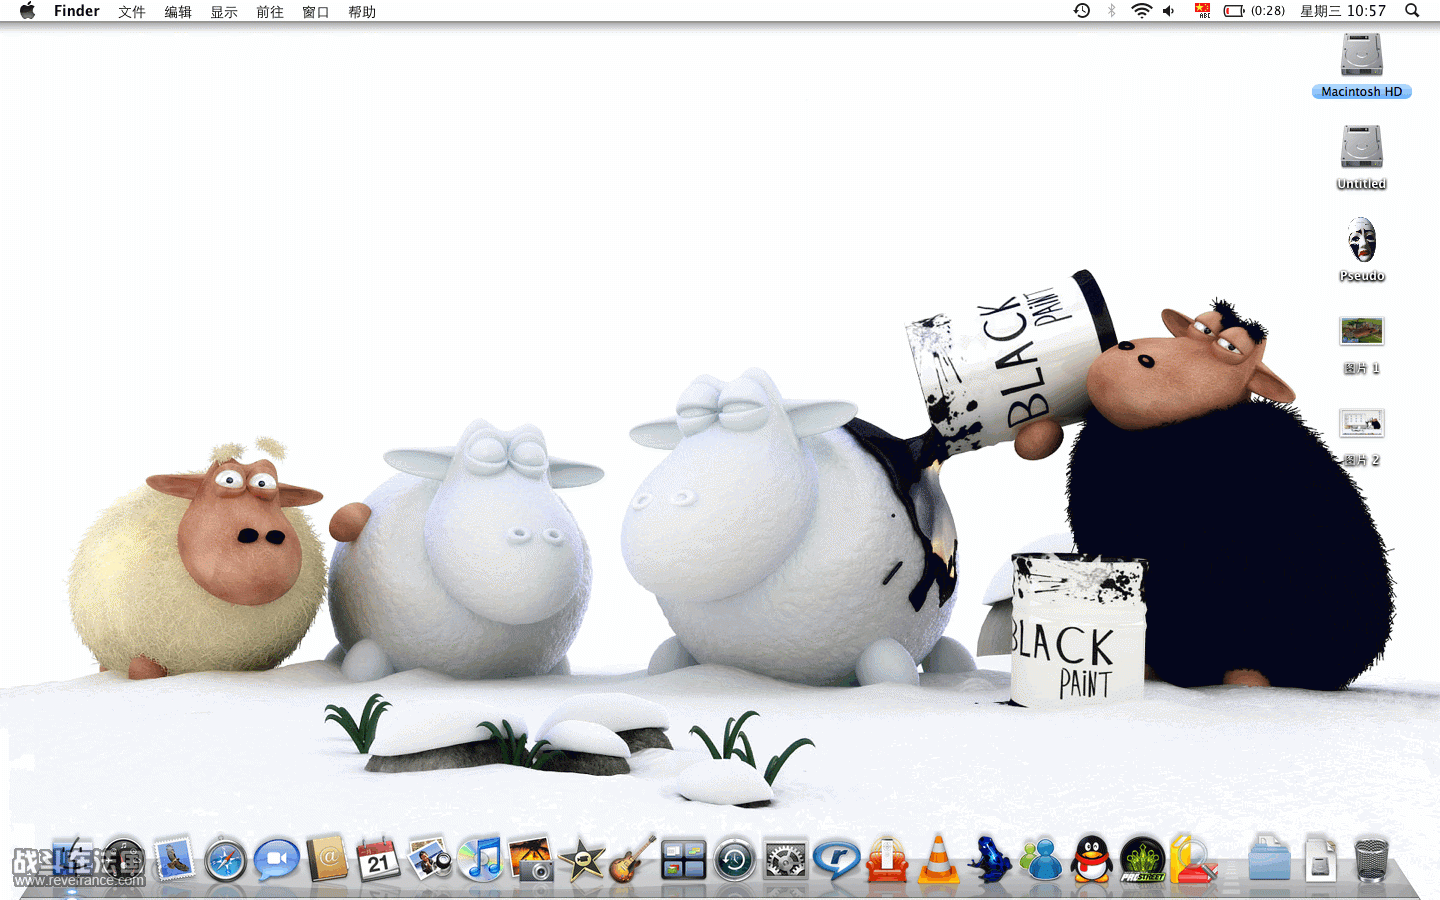Open iChat from the Dock

[x=276, y=859]
